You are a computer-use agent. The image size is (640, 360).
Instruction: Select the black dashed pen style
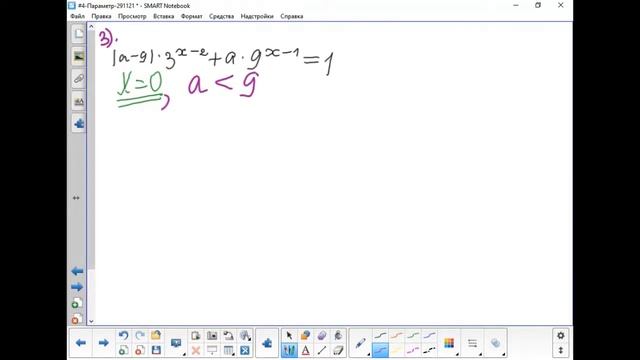click(429, 350)
